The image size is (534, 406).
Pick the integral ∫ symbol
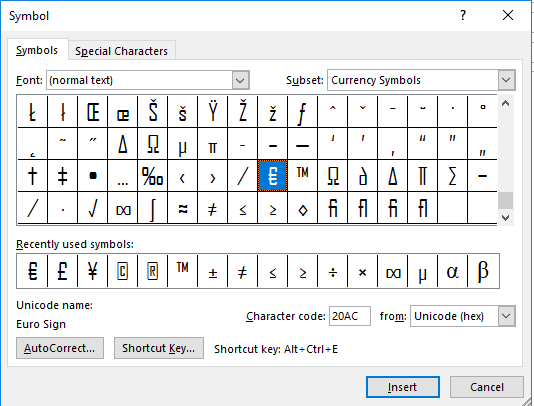tap(153, 208)
